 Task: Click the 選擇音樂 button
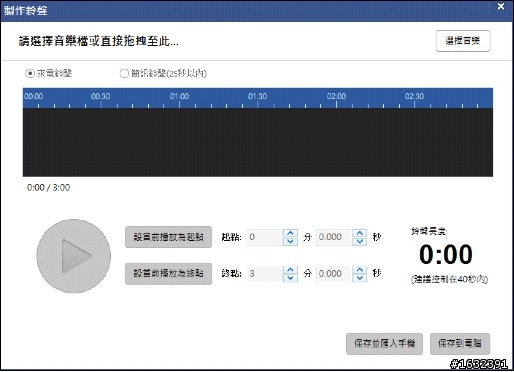click(x=463, y=41)
